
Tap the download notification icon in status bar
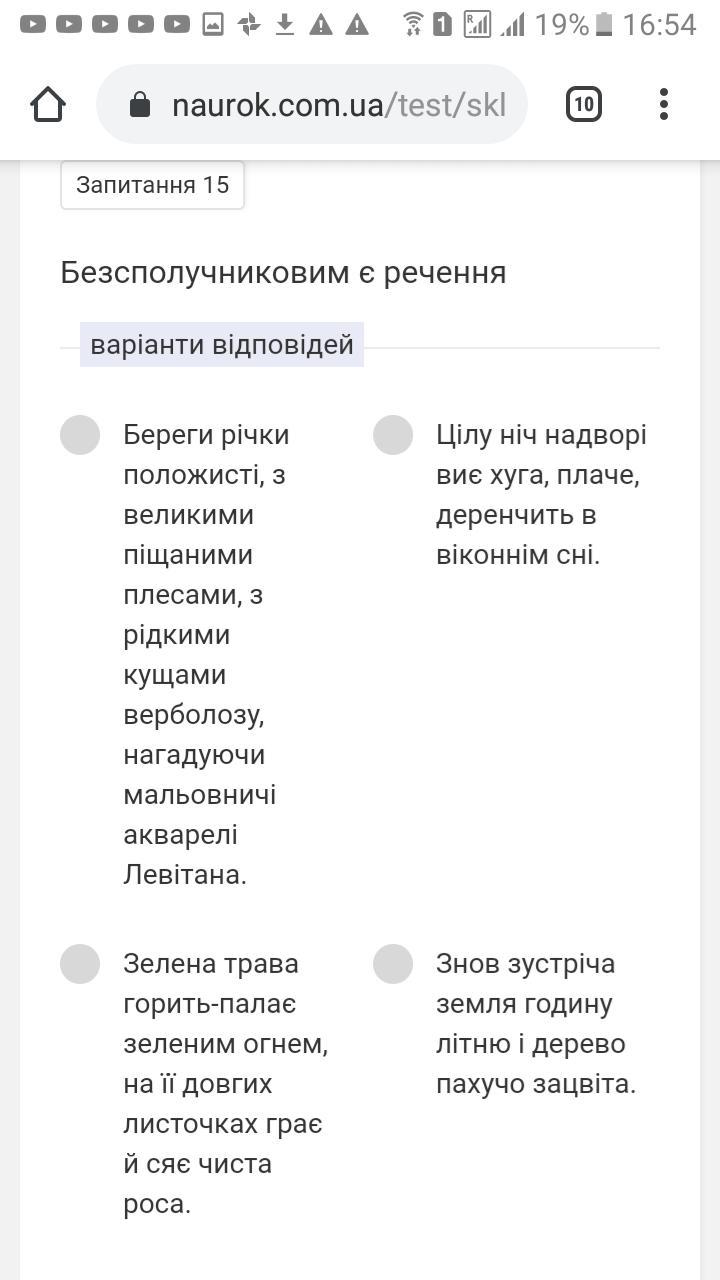[x=285, y=24]
